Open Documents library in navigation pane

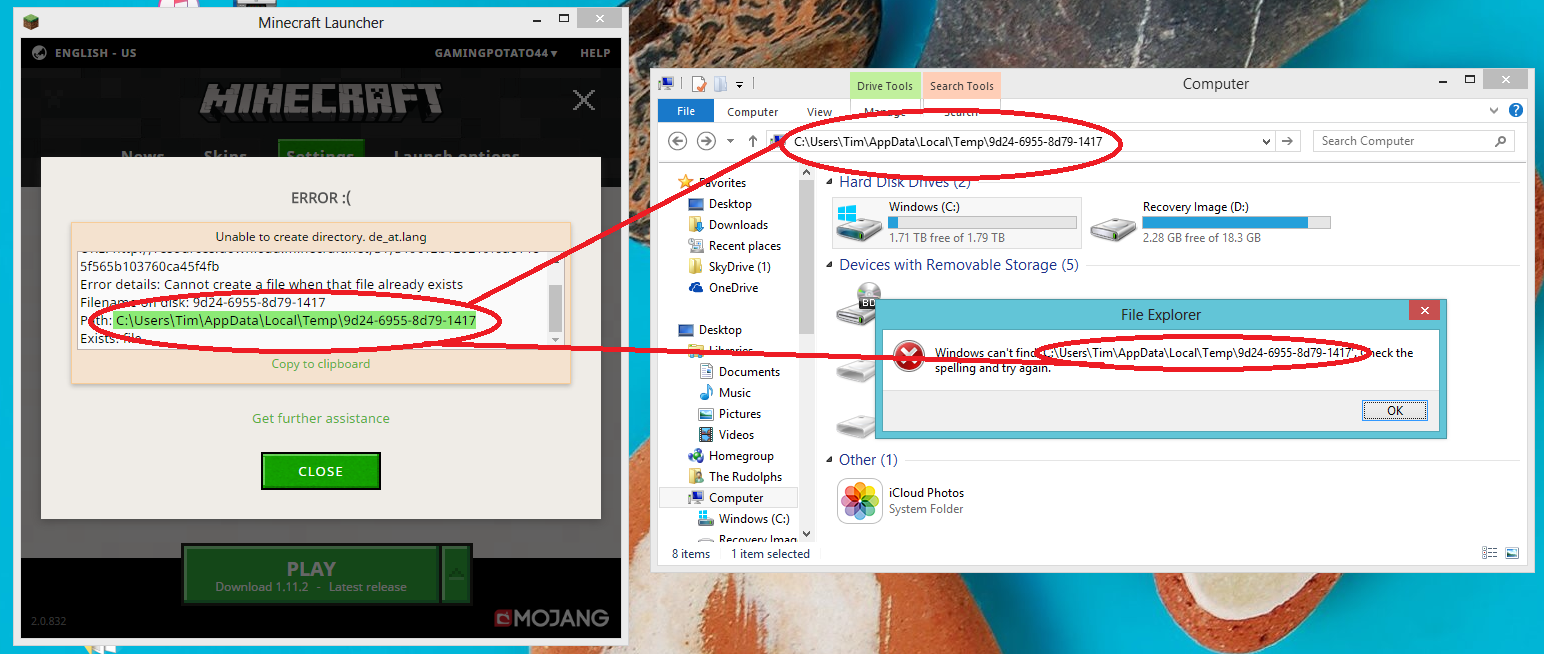click(x=749, y=372)
